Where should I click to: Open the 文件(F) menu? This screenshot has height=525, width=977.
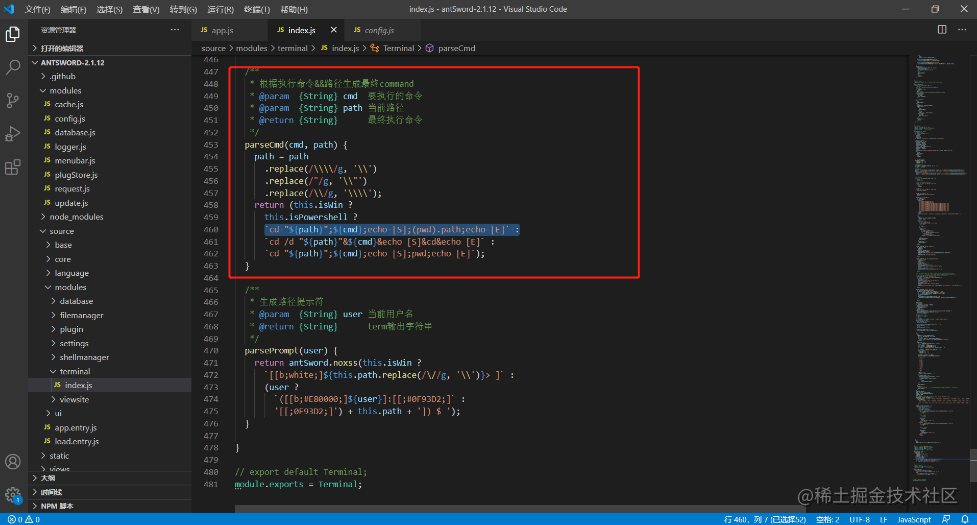click(37, 9)
